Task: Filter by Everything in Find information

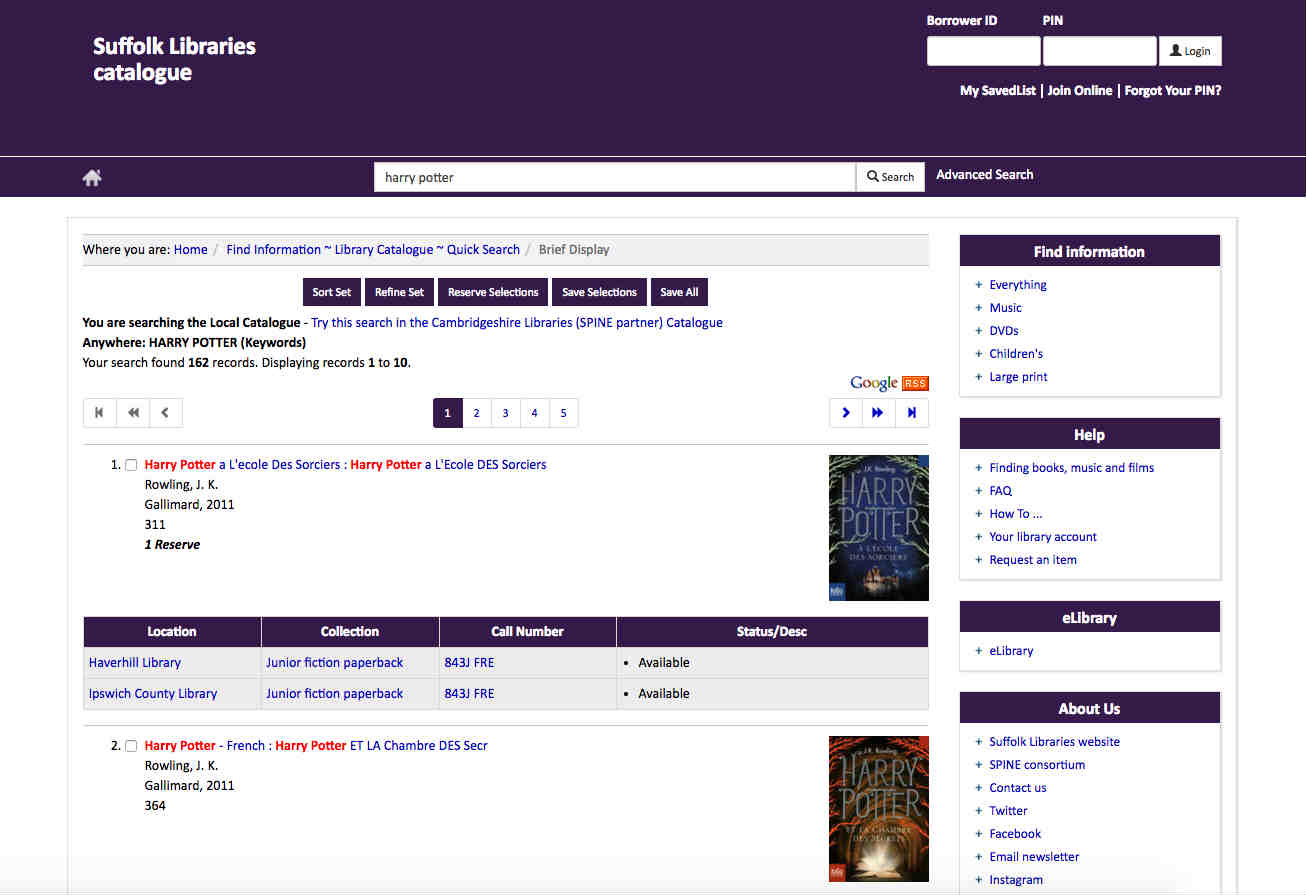Action: (1018, 285)
